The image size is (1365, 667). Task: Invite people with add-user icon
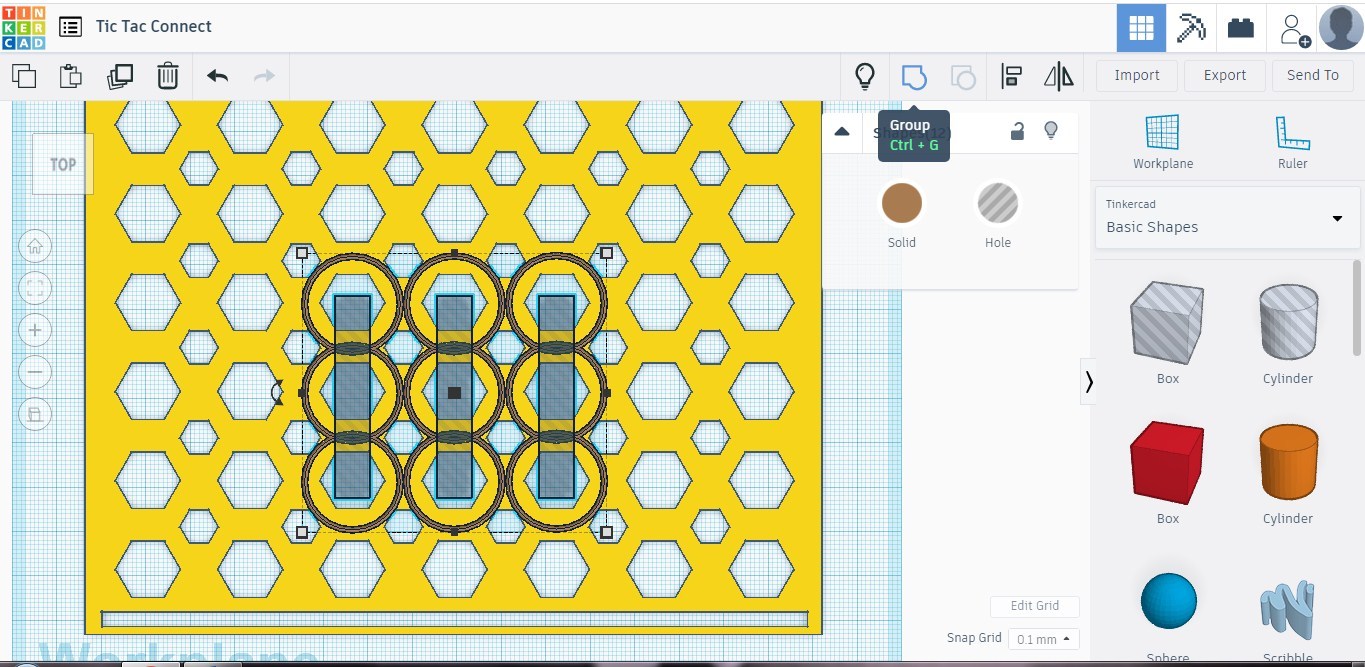click(x=1294, y=29)
